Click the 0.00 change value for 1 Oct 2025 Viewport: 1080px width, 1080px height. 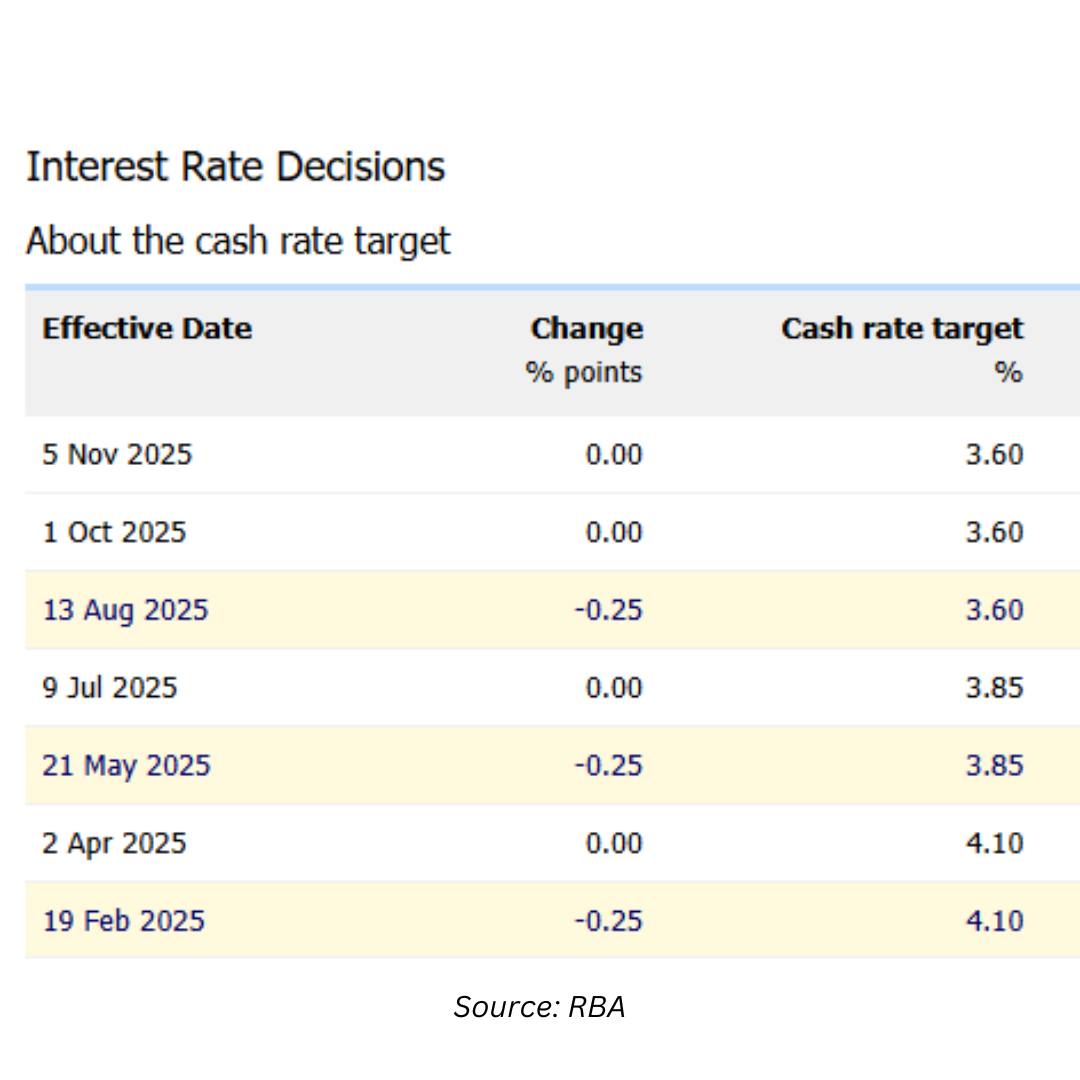[614, 532]
